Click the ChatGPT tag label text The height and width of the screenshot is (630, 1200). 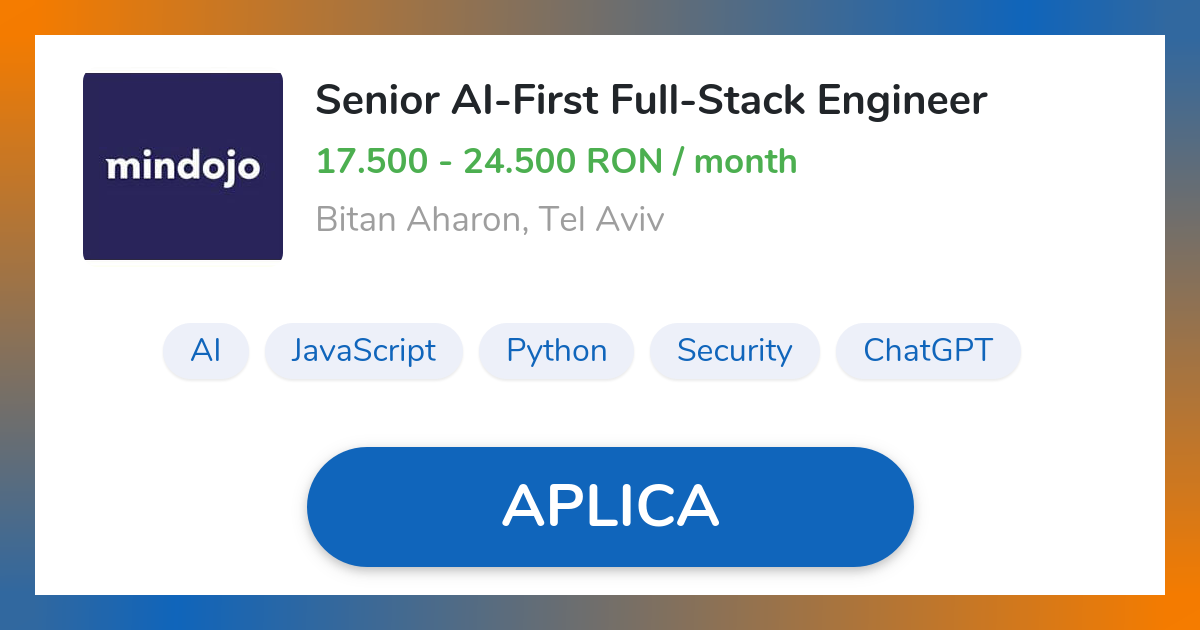pos(928,351)
